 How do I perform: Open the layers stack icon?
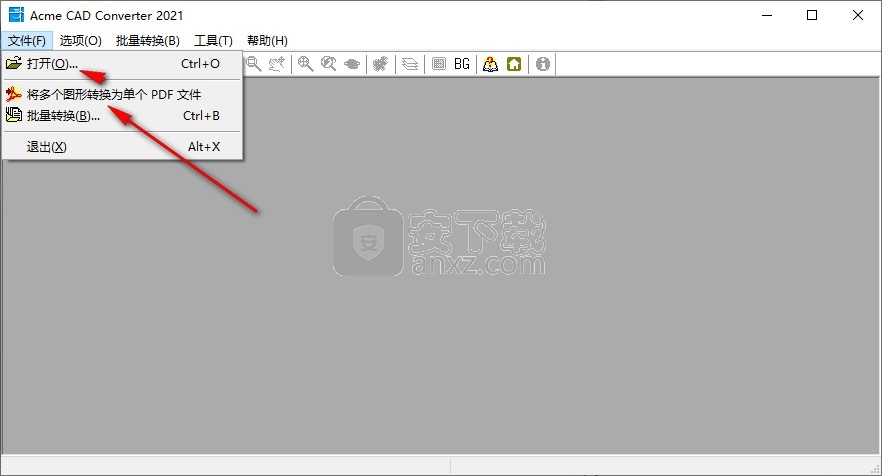tap(410, 64)
